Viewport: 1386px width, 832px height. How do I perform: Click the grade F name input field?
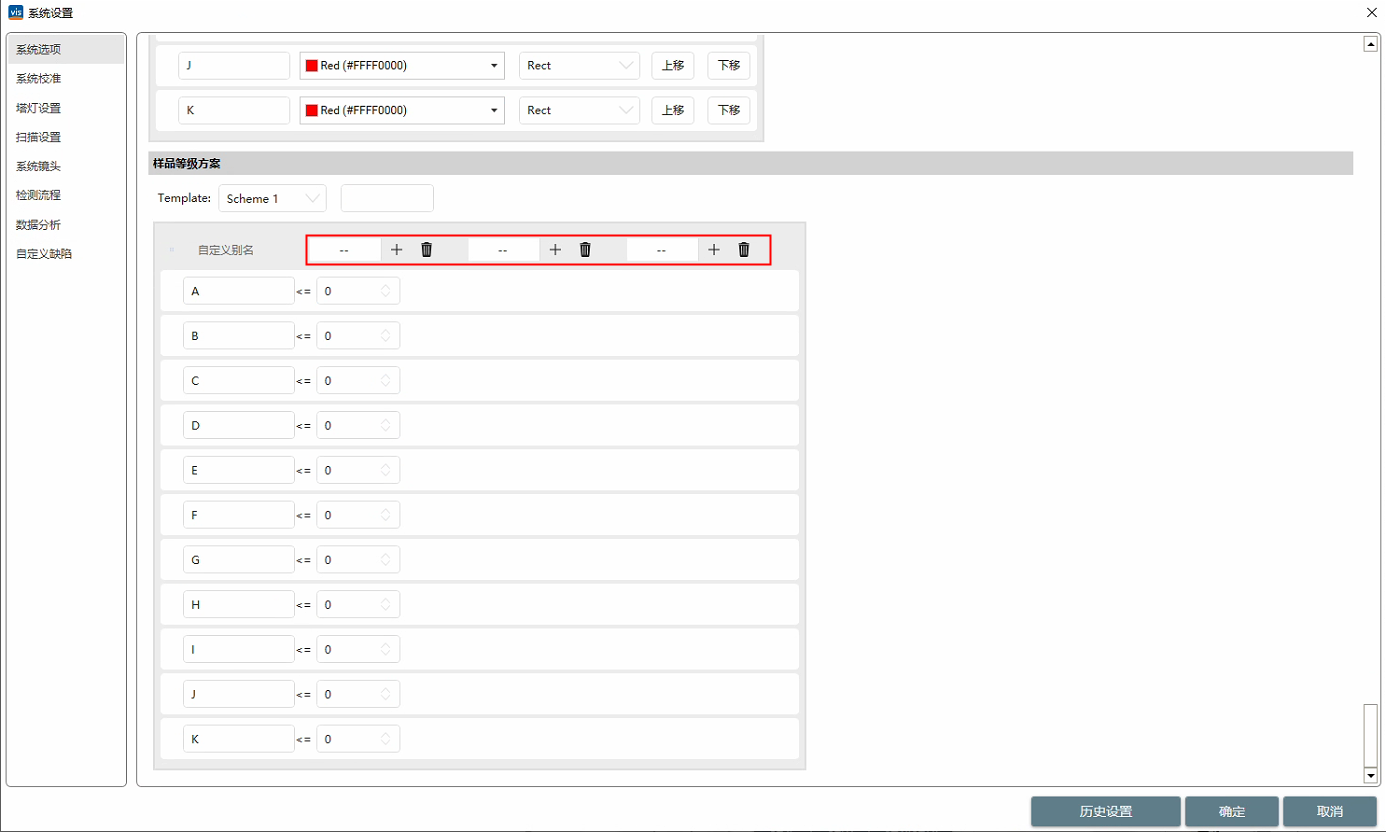[x=238, y=515]
